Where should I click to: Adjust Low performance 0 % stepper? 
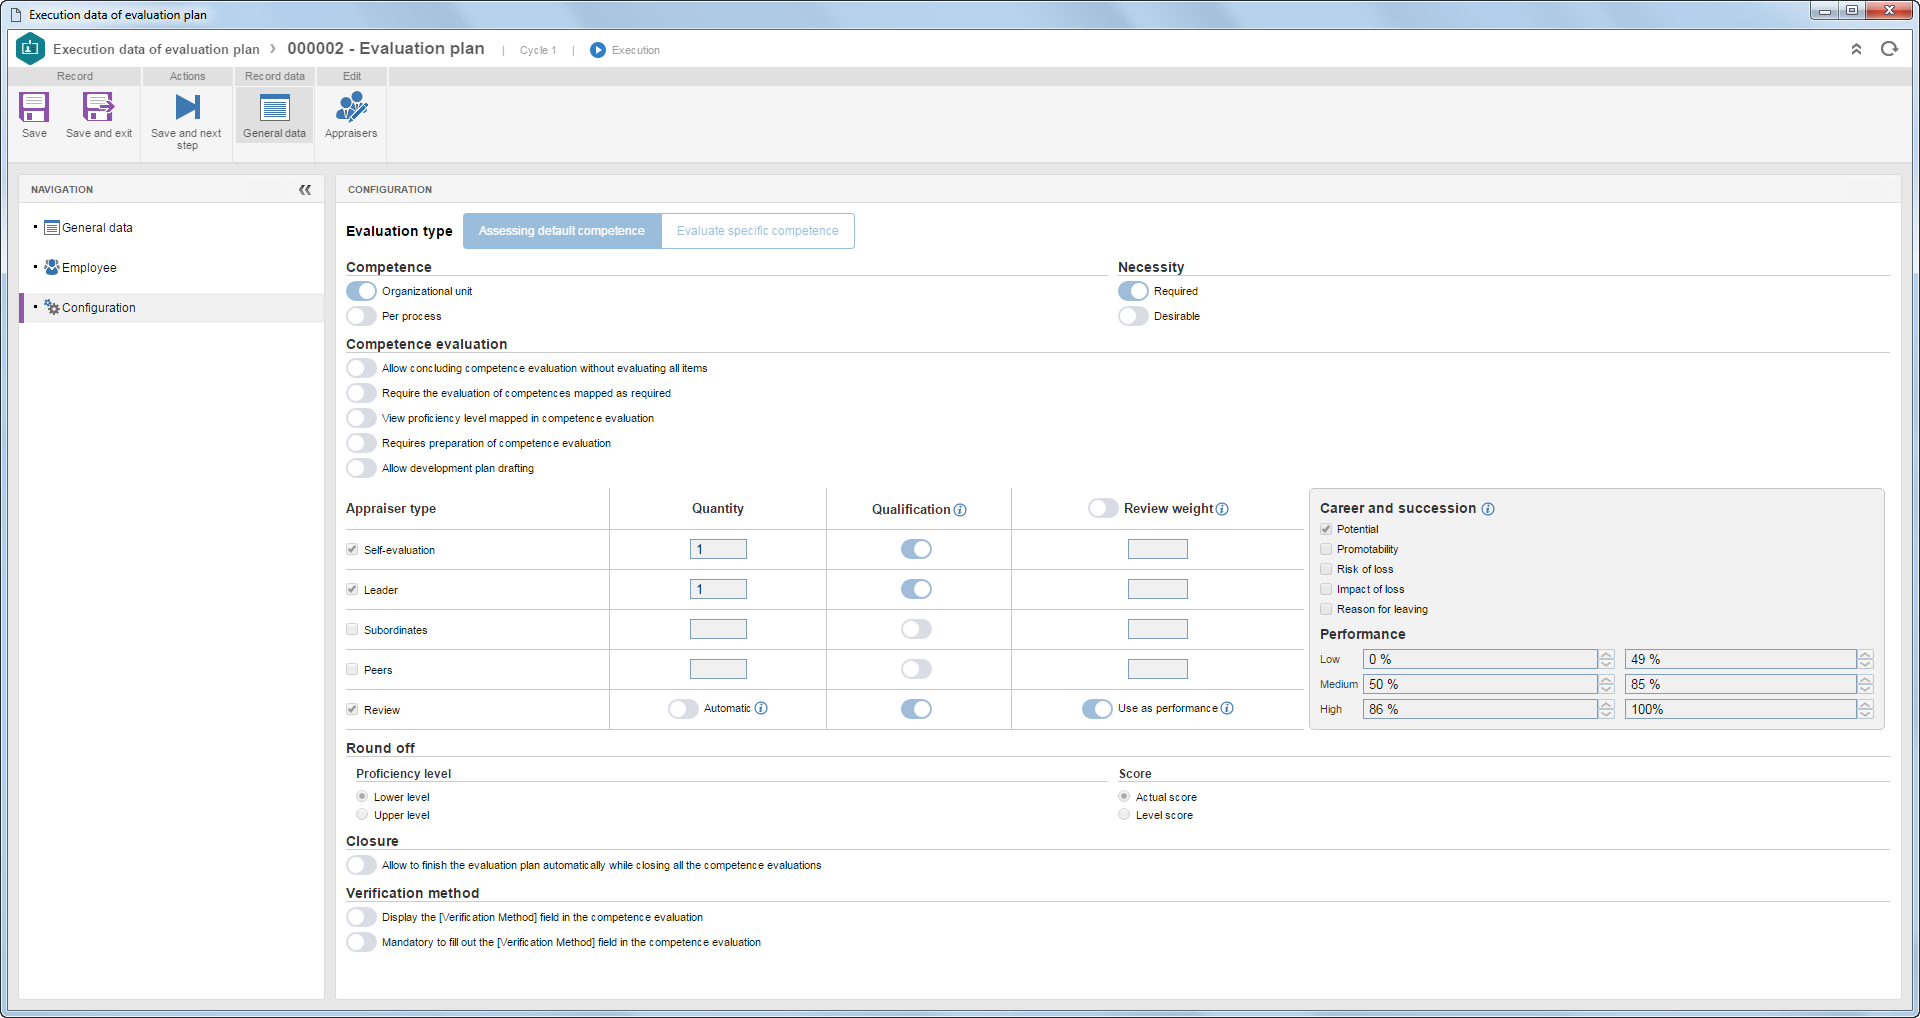(x=1606, y=659)
